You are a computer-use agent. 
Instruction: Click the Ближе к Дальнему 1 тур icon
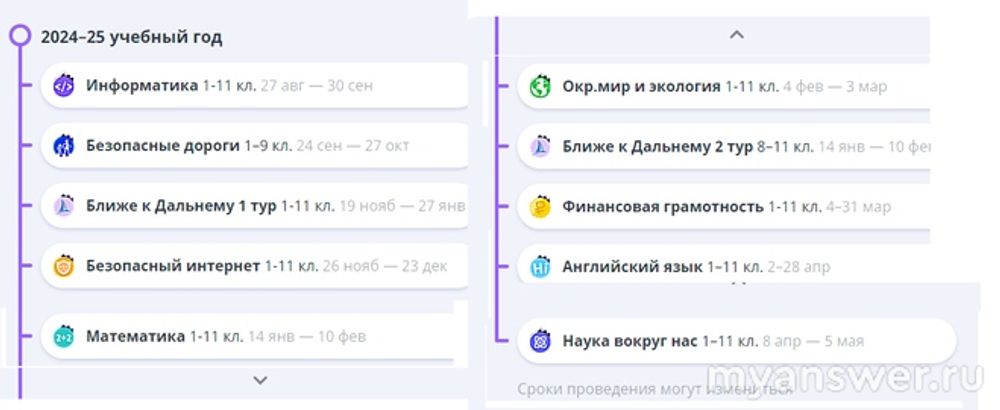click(64, 207)
